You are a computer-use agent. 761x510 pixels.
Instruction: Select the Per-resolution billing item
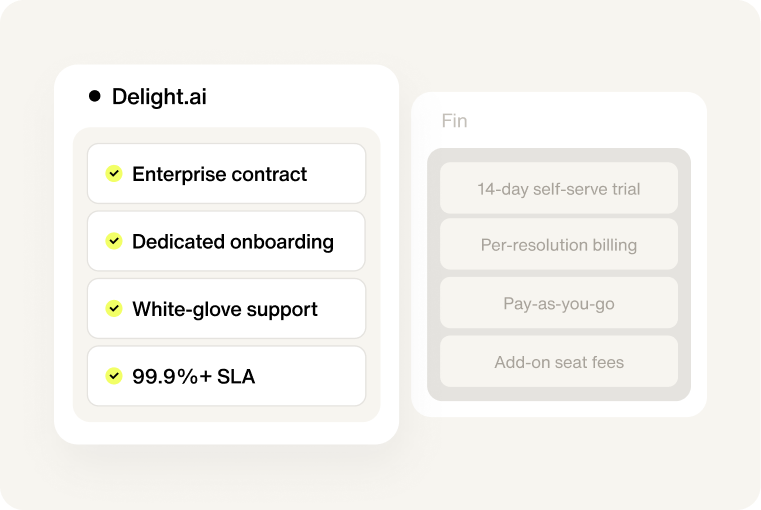pyautogui.click(x=559, y=244)
